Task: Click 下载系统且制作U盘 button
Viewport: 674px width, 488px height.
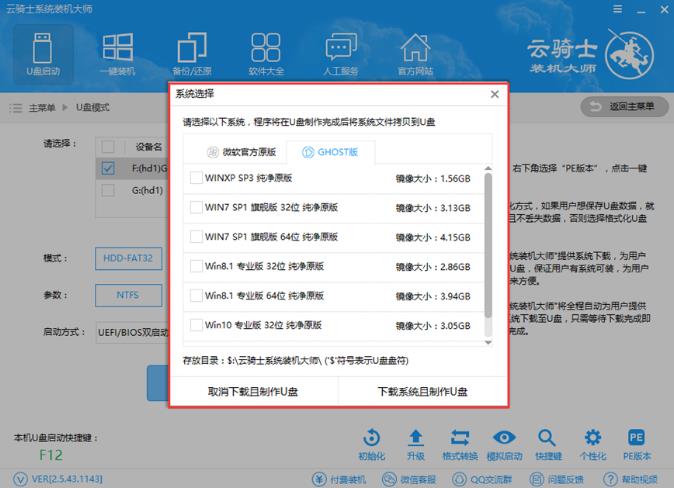Action: click(x=423, y=392)
